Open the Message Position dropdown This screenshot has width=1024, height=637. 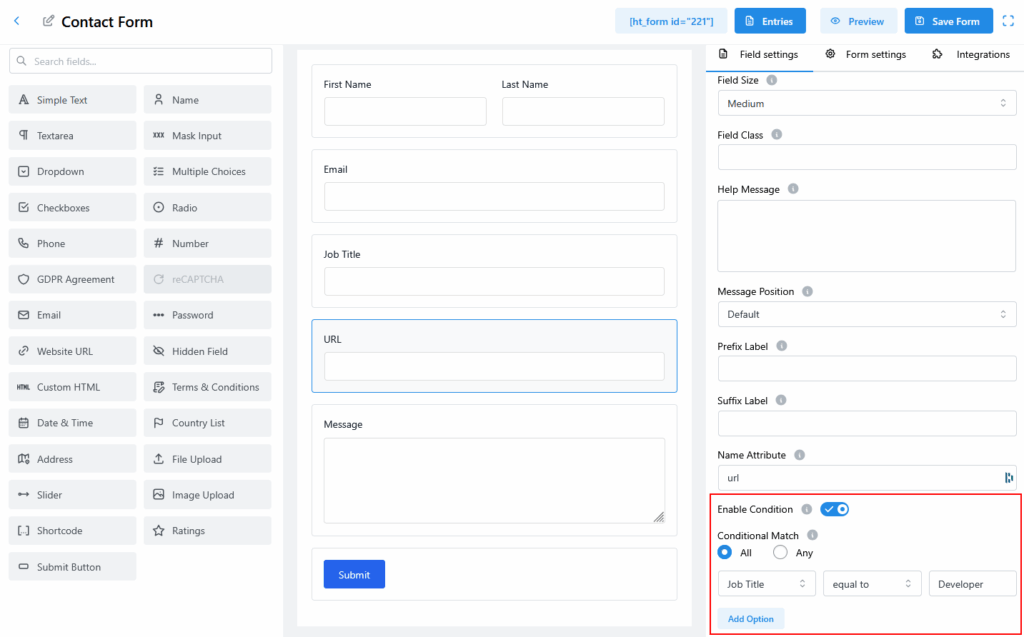tap(866, 314)
